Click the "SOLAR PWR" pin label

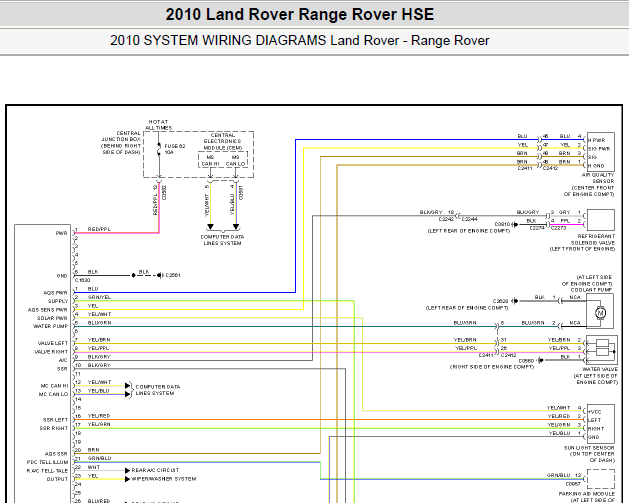pyautogui.click(x=52, y=318)
